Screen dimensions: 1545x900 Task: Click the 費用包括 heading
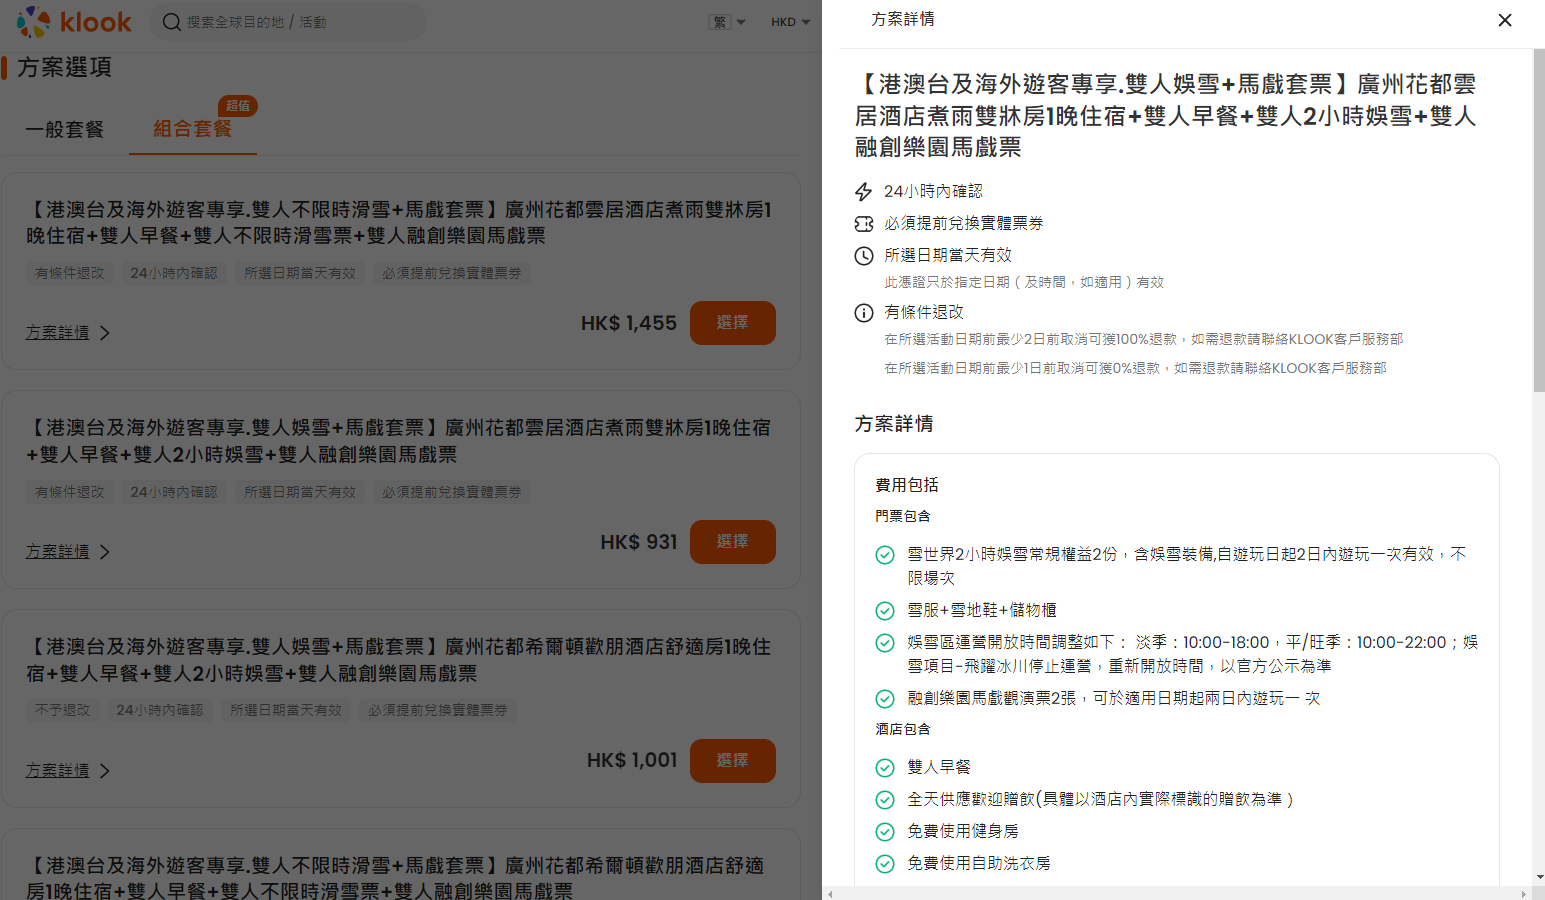click(x=907, y=485)
